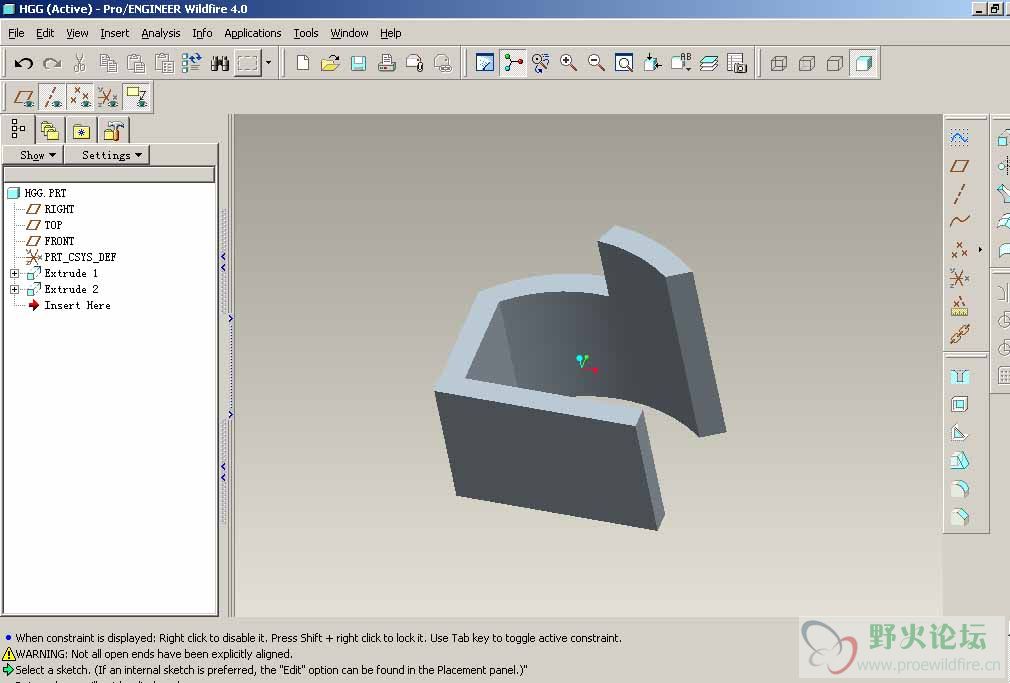Viewport: 1010px width, 683px height.
Task: Open the Insert menu
Action: pos(115,33)
